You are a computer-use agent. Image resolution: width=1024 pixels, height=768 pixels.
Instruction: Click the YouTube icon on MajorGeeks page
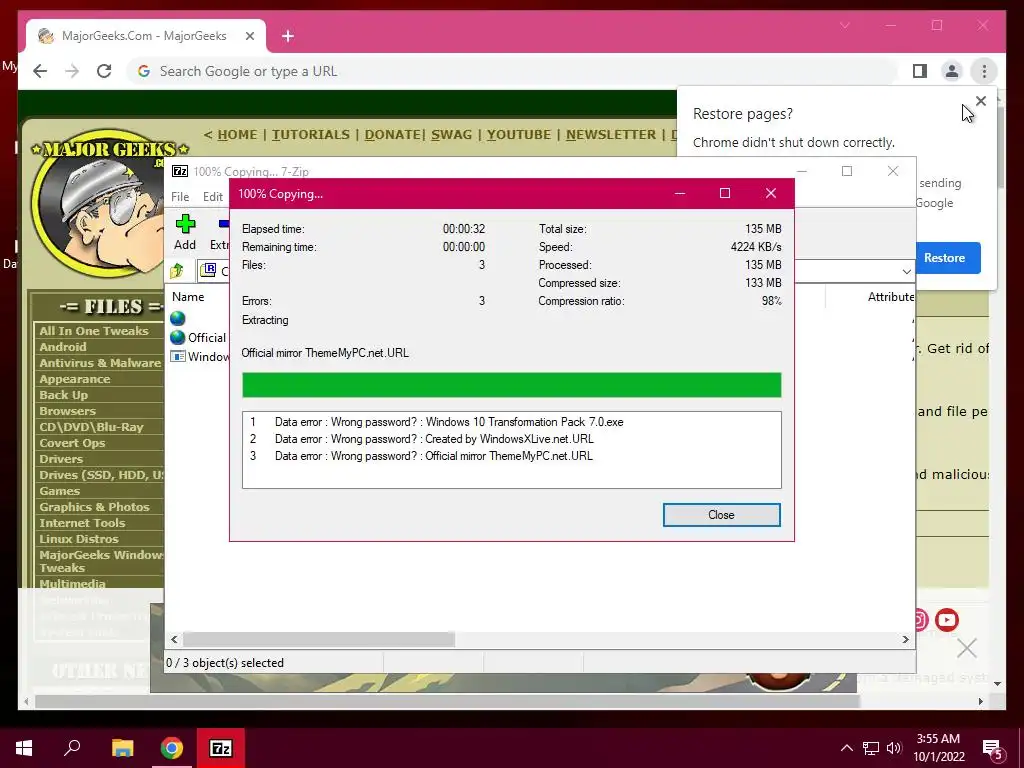coord(946,619)
